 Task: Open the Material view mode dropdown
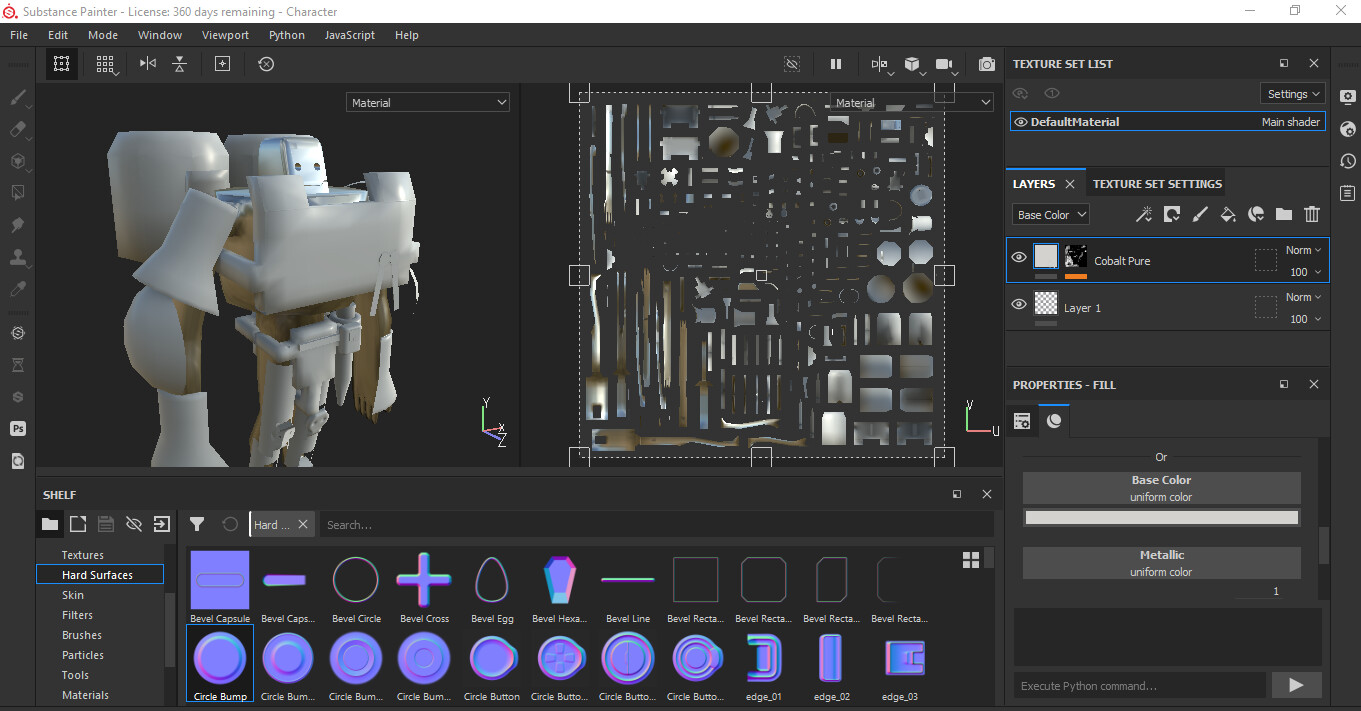427,101
